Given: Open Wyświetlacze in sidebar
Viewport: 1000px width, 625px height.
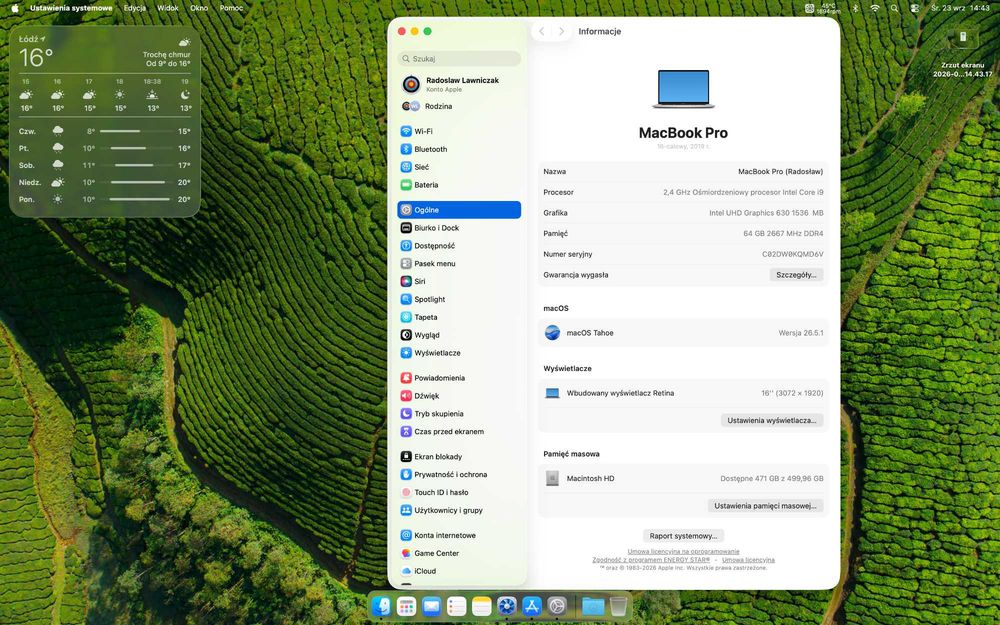Looking at the screenshot, I should coord(459,353).
